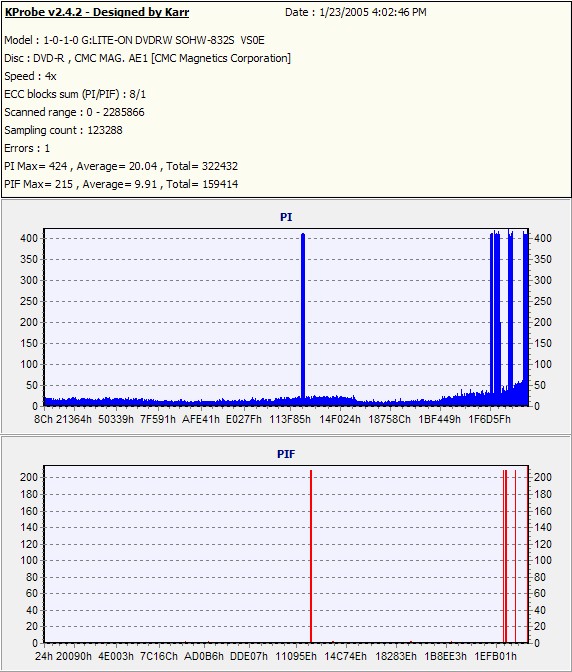Click the 400 y-axis label on PI chart
This screenshot has width=572, height=672.
[x=29, y=238]
